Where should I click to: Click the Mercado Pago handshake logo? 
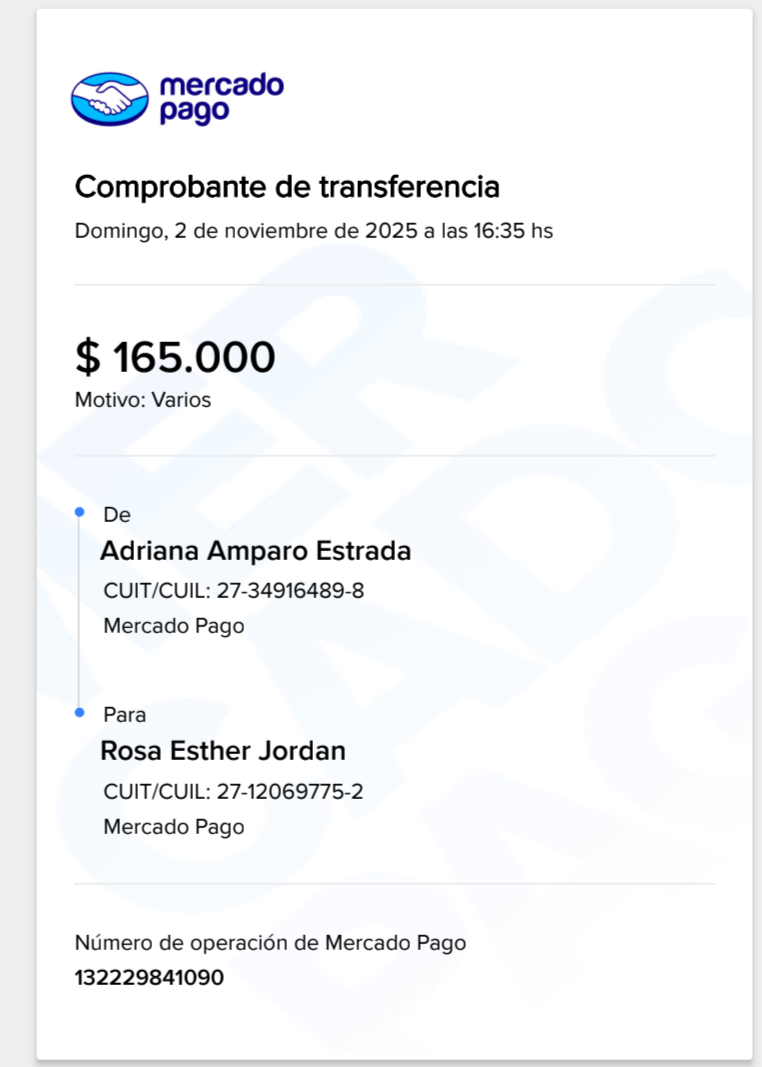110,98
